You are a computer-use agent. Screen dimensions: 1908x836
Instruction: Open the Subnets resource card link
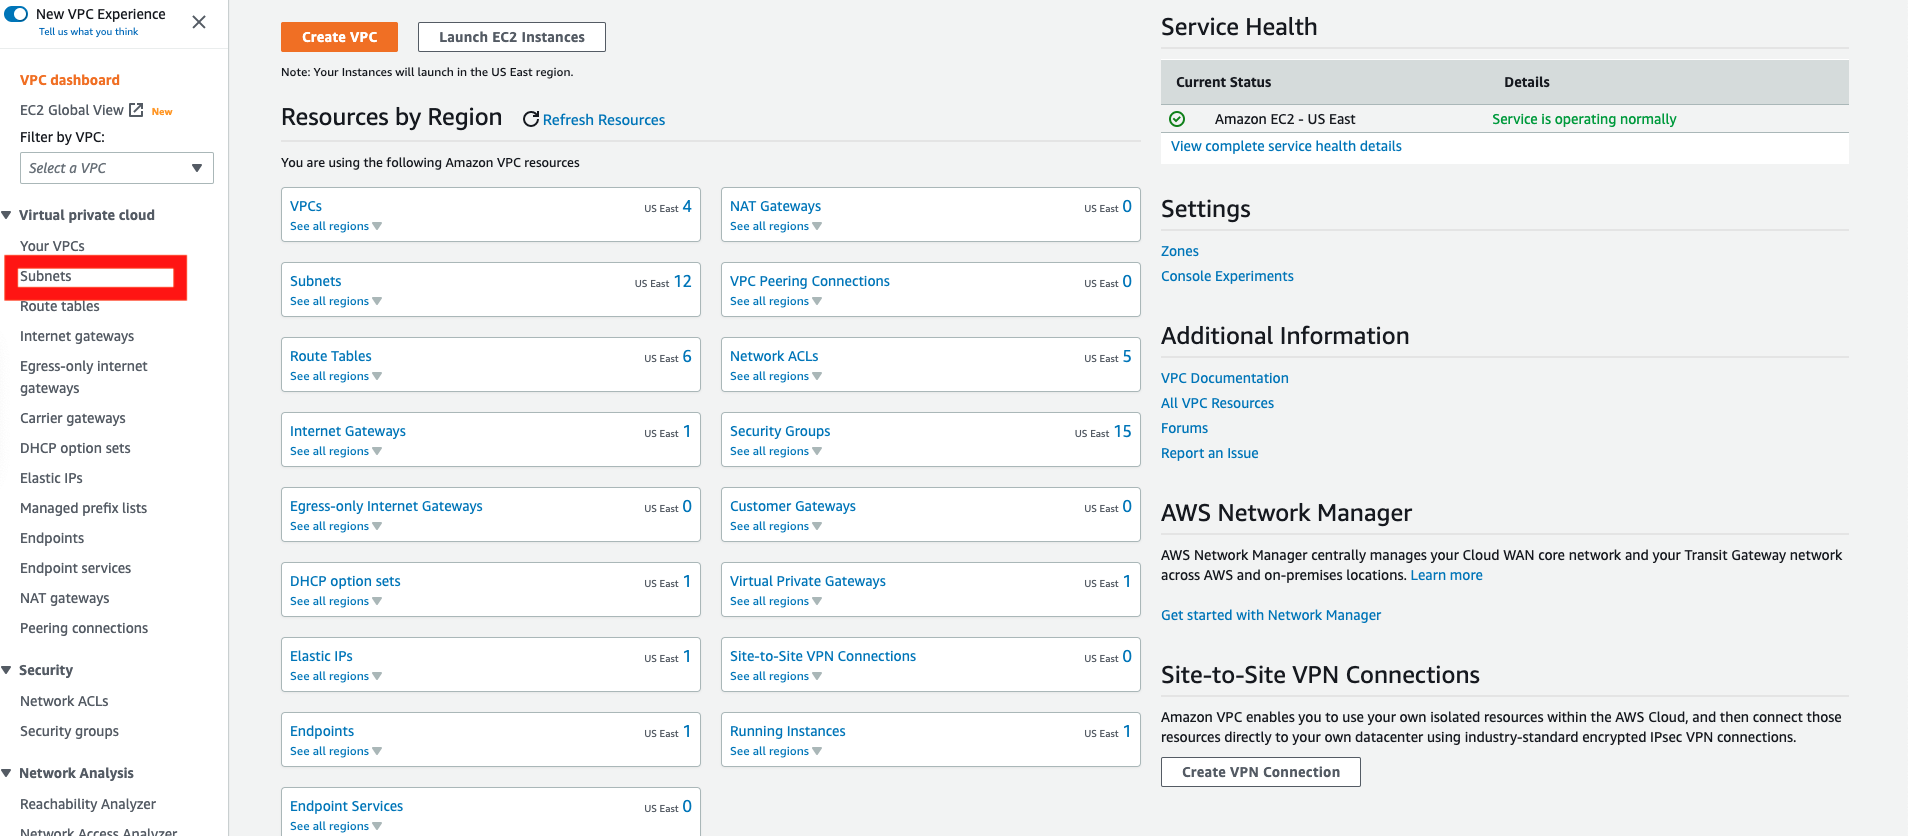[x=316, y=281]
